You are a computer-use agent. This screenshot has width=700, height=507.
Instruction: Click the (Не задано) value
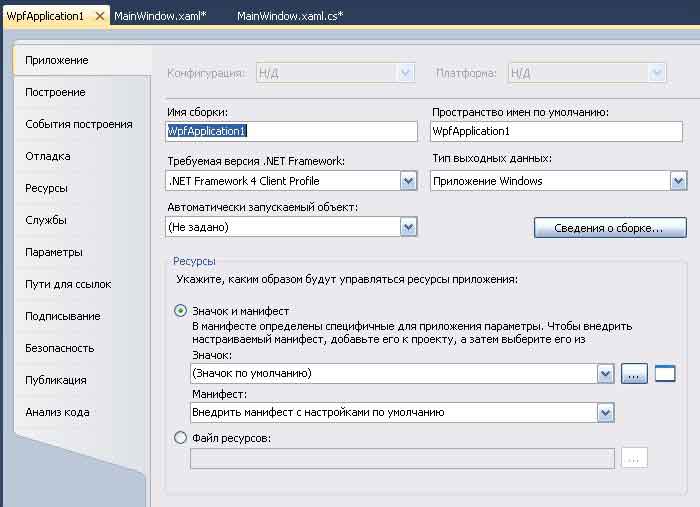click(198, 227)
